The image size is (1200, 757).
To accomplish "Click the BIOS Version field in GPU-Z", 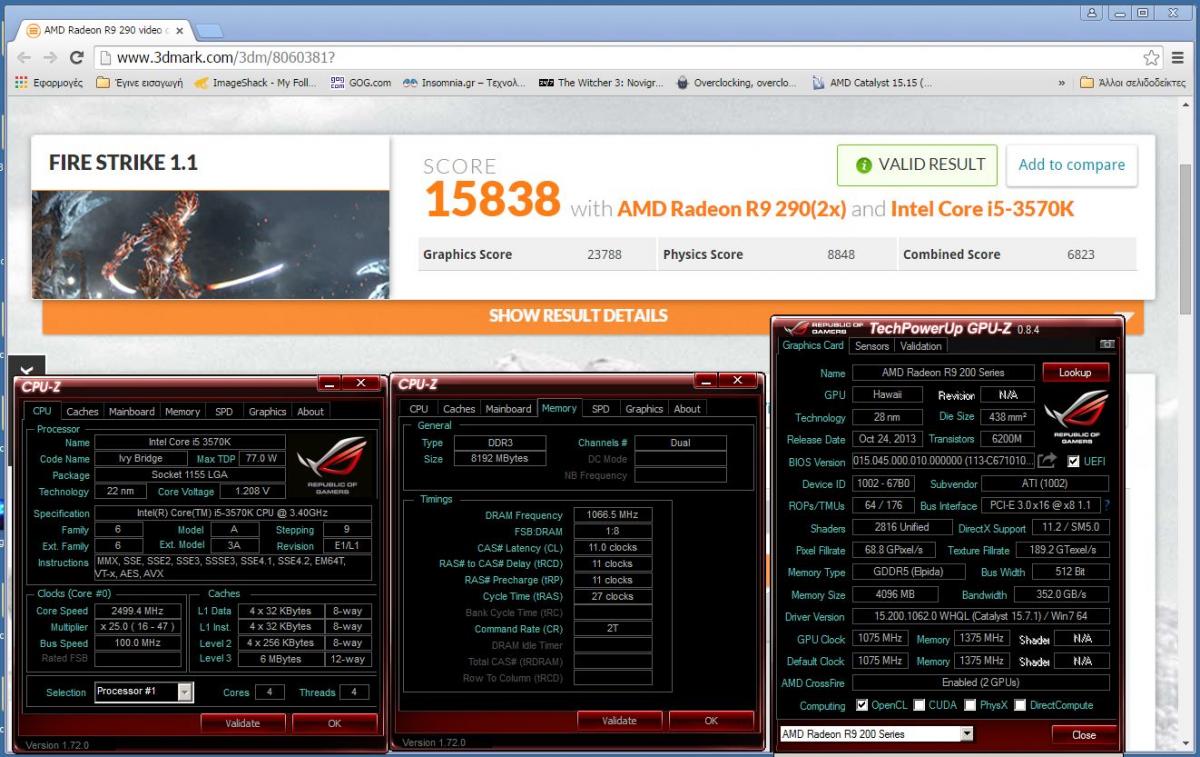I will tap(942, 461).
